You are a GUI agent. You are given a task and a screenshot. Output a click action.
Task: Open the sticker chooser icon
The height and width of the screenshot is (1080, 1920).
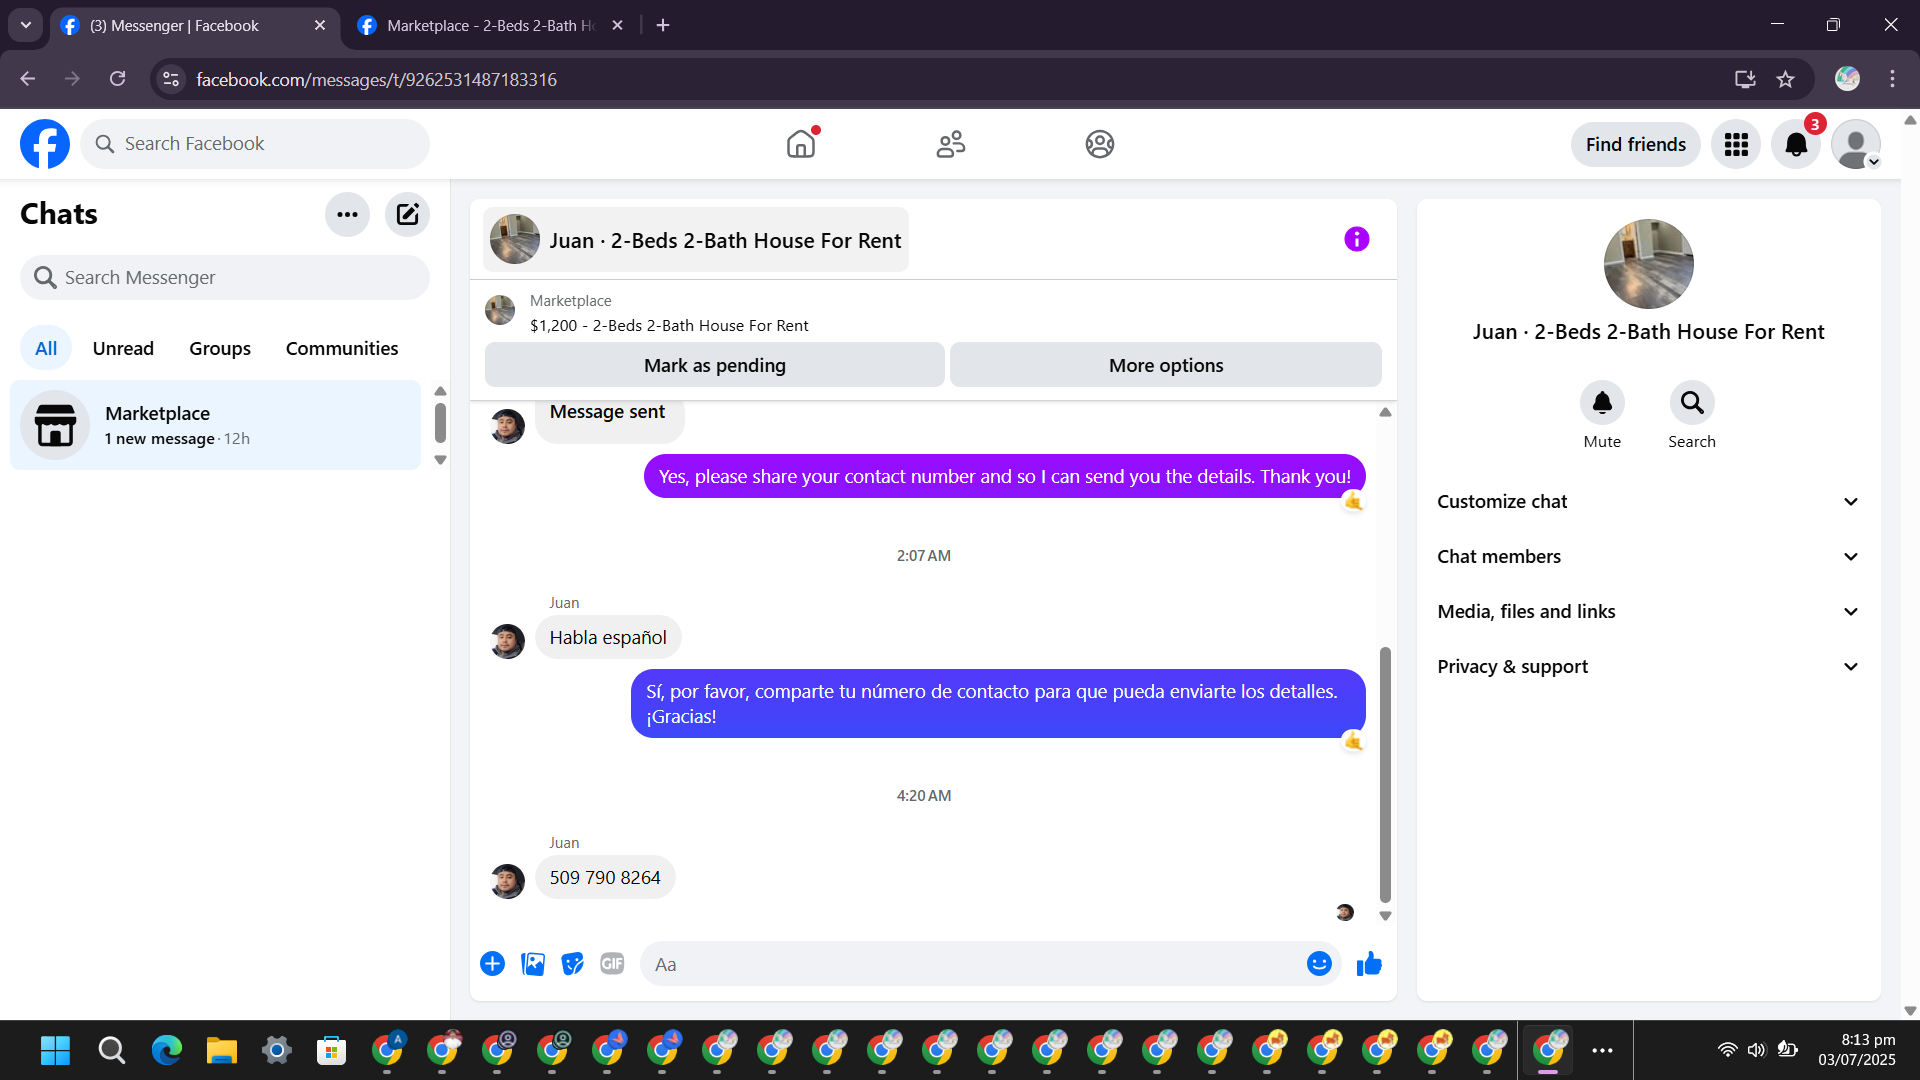point(572,964)
